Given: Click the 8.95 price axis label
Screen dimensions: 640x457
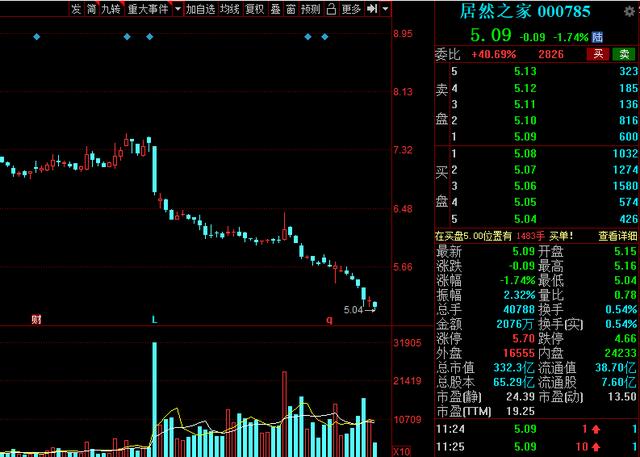Looking at the screenshot, I should tap(402, 34).
